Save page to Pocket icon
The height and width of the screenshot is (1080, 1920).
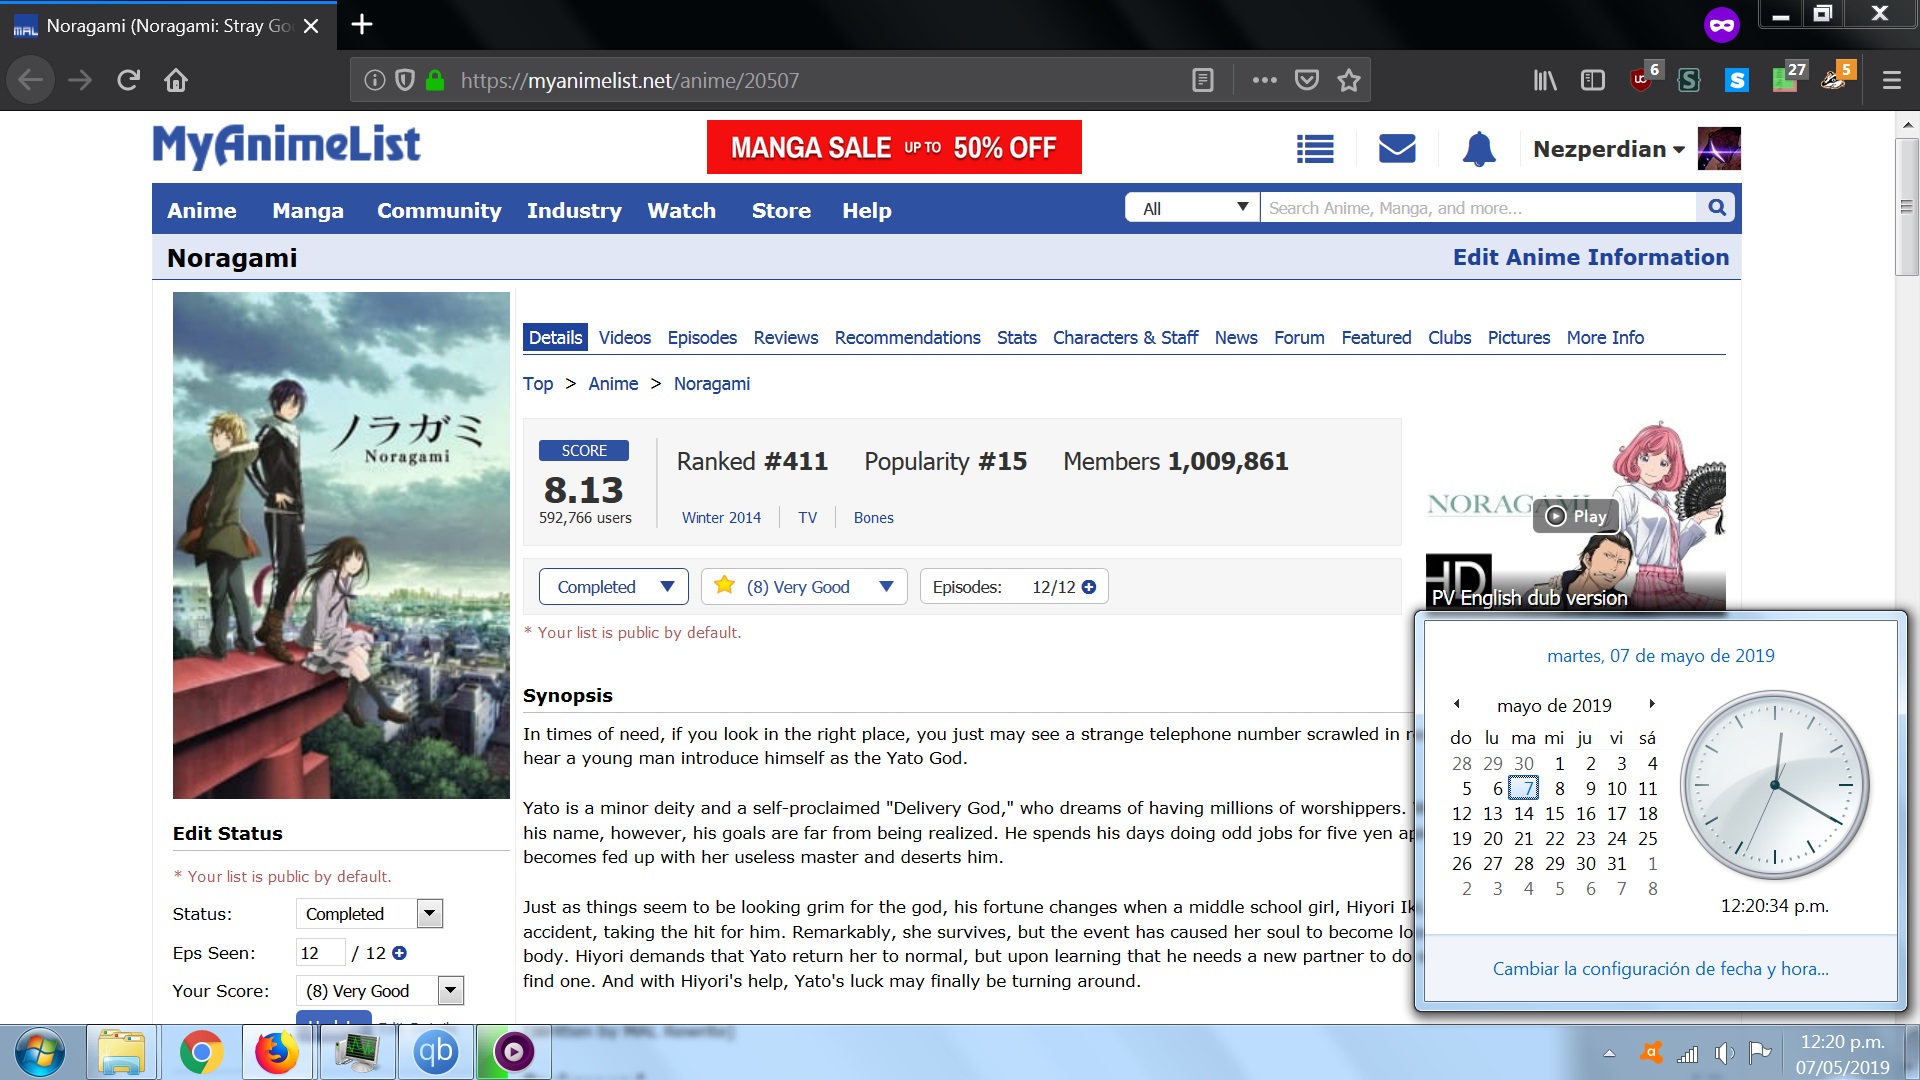[x=1307, y=80]
